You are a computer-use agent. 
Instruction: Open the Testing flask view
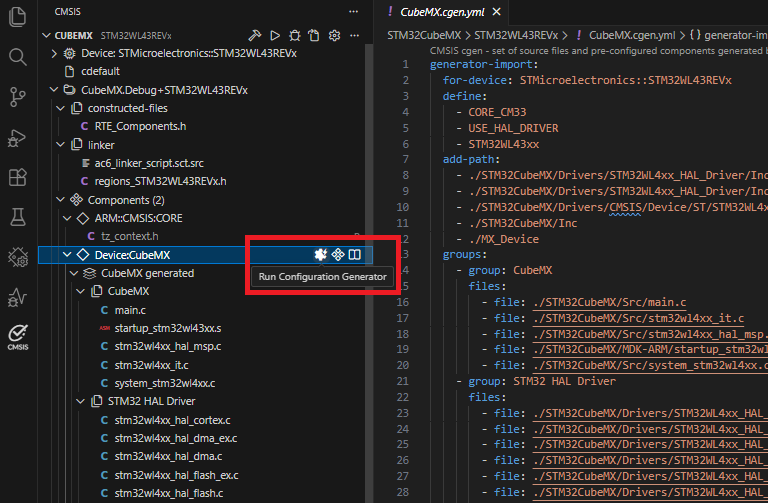pos(18,217)
